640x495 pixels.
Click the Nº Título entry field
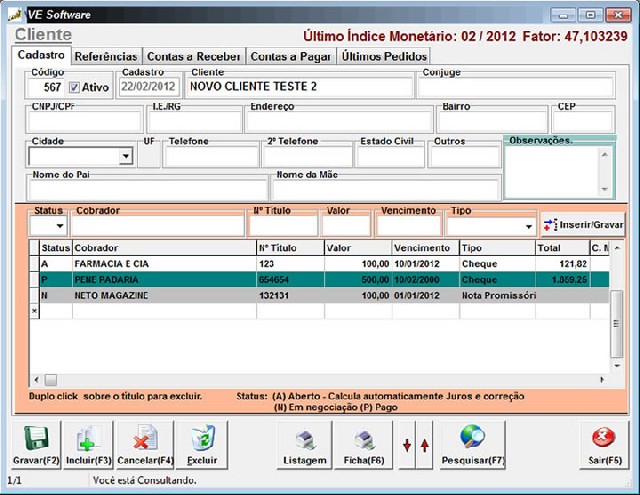(x=283, y=226)
